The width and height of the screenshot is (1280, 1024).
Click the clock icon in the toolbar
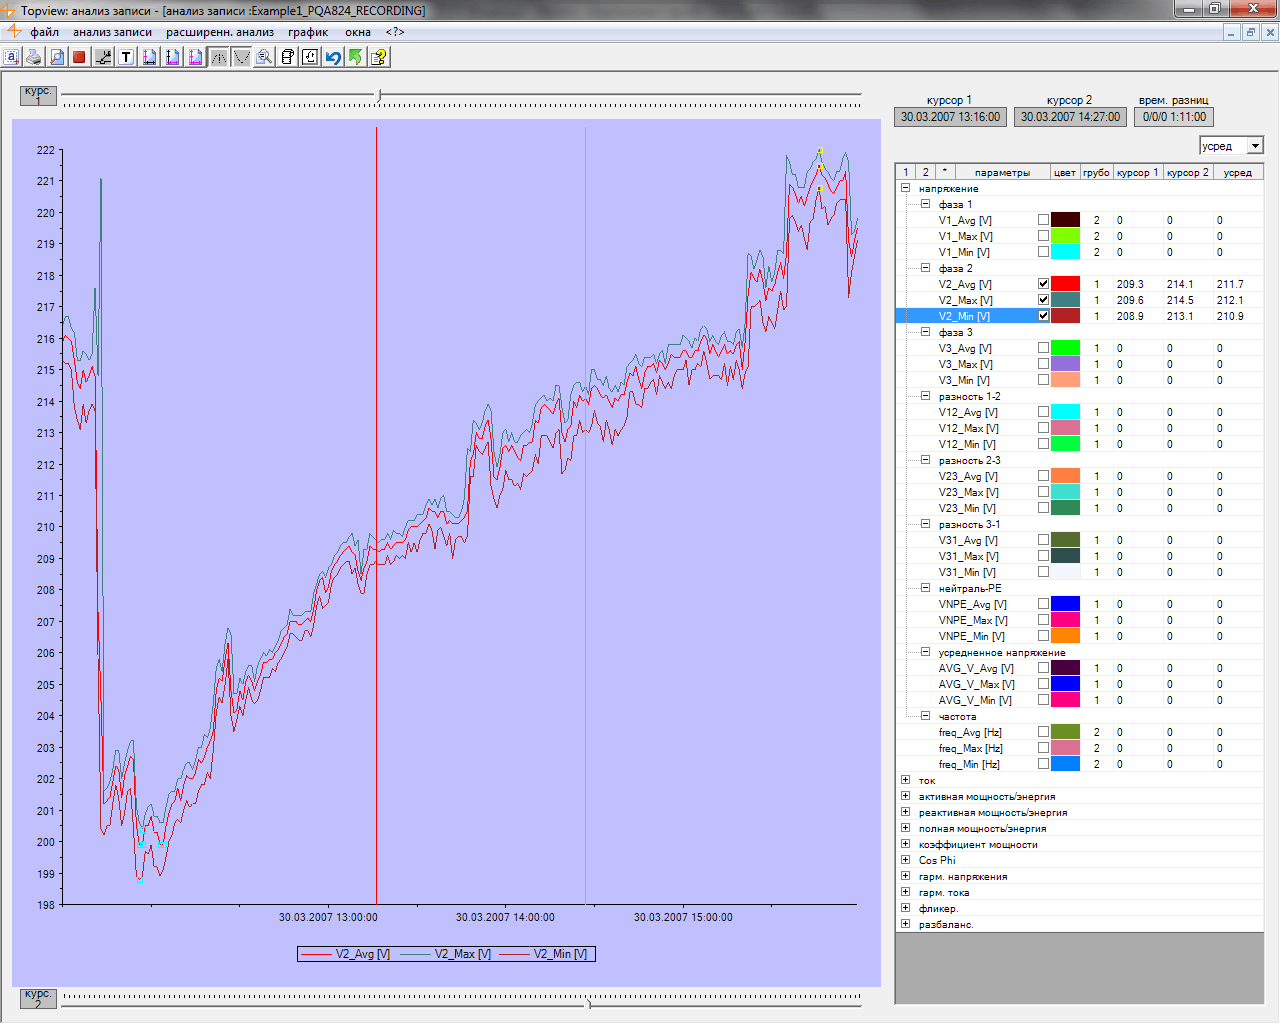click(x=310, y=57)
